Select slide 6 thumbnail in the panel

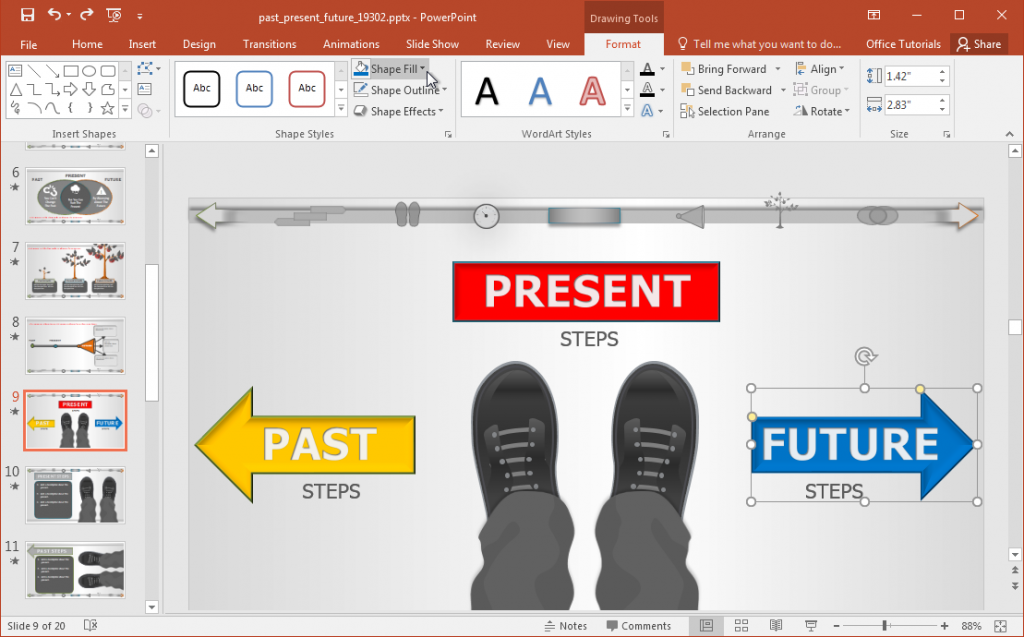(x=75, y=196)
